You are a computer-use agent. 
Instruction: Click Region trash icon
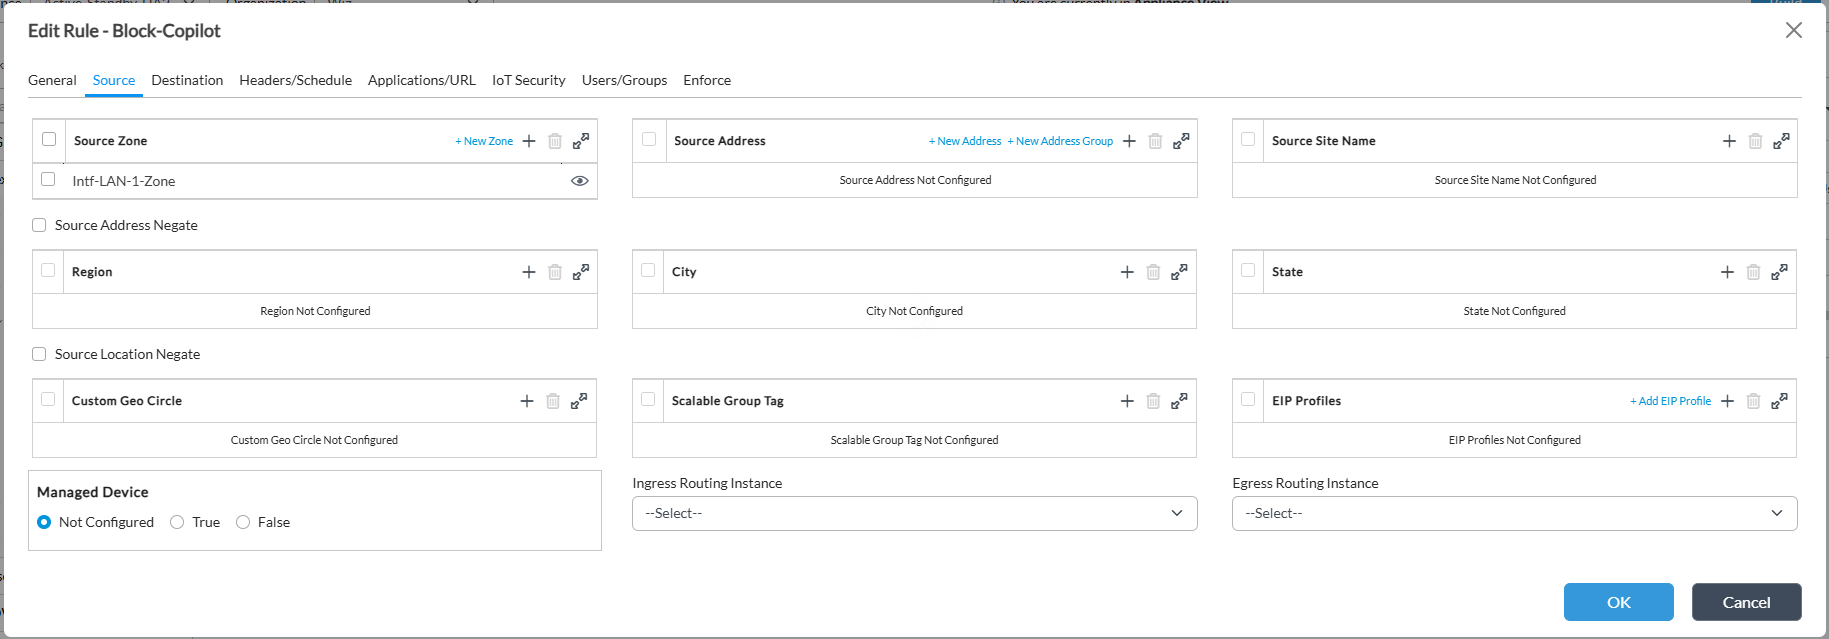(555, 272)
